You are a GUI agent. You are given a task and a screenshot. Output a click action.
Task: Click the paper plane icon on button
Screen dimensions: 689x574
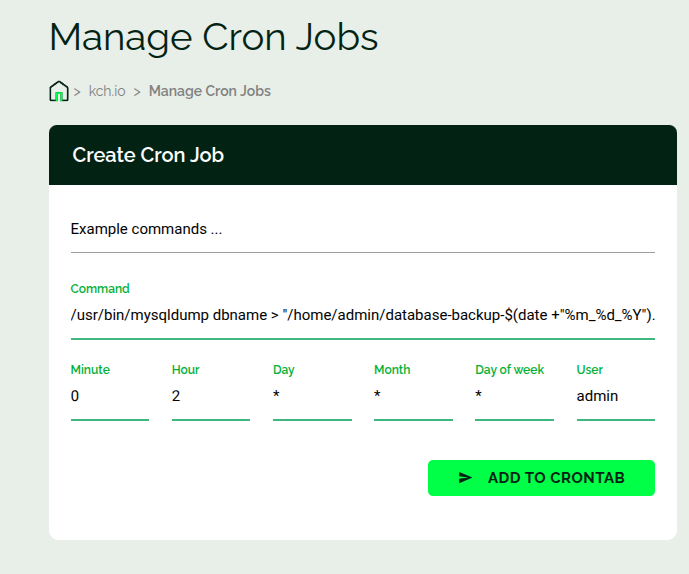(x=465, y=478)
